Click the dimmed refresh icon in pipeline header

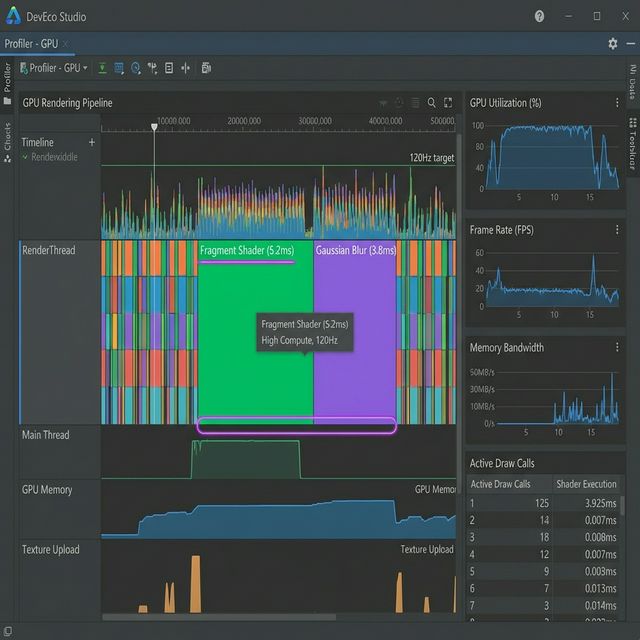[x=399, y=102]
